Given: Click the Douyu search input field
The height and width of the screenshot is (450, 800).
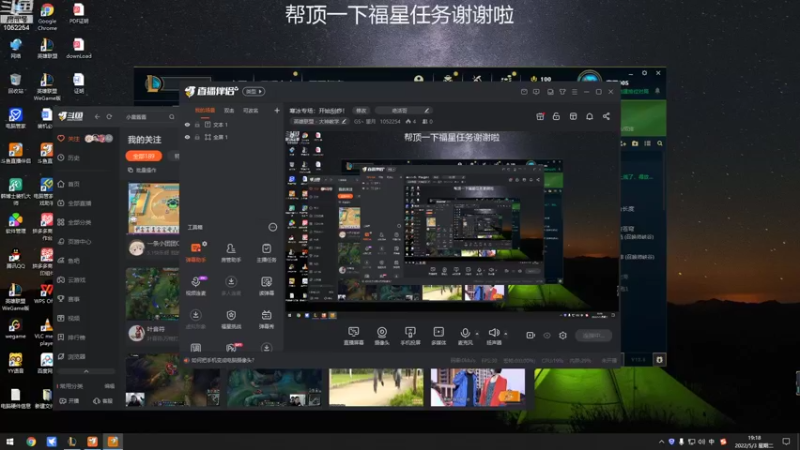Looking at the screenshot, I should click(146, 117).
